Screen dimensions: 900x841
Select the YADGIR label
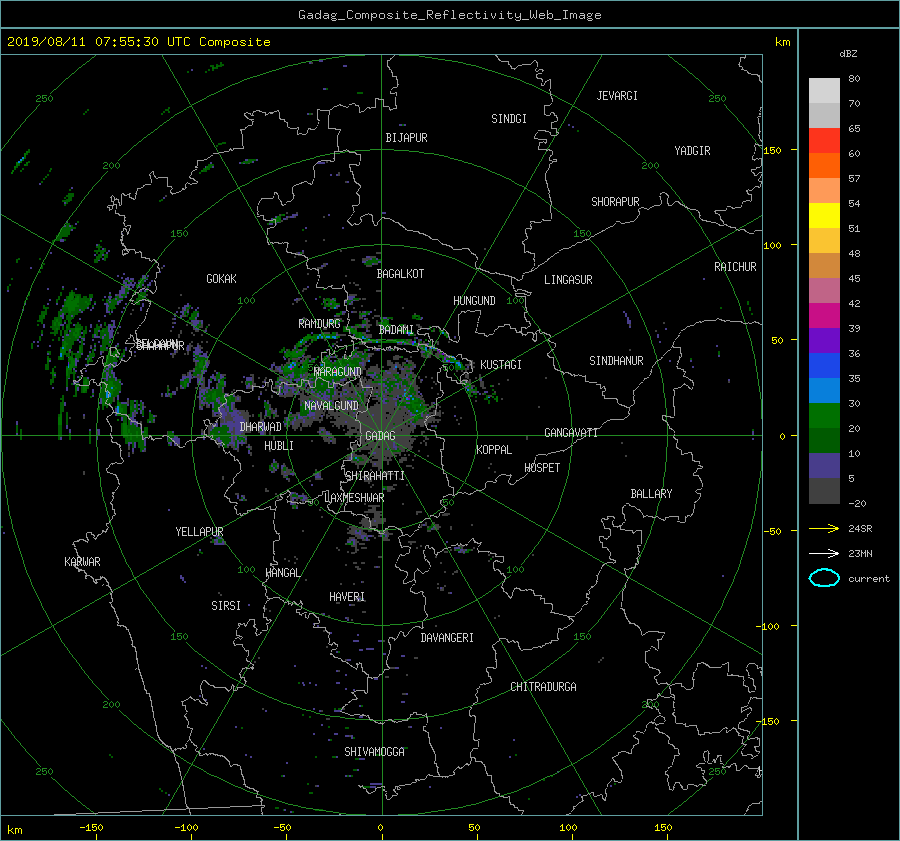point(692,151)
